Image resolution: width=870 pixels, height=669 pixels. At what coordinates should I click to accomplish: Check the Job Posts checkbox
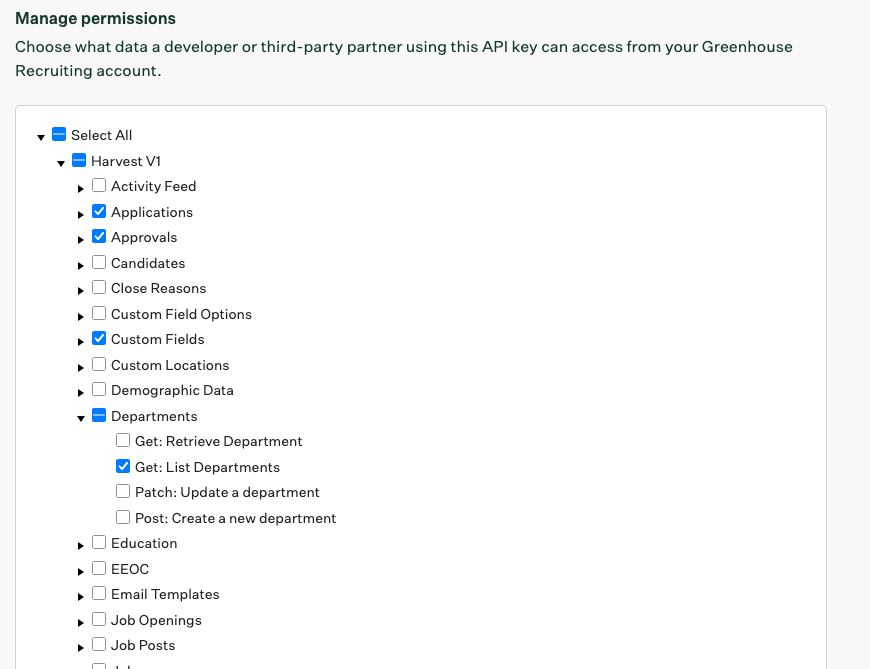pos(99,645)
